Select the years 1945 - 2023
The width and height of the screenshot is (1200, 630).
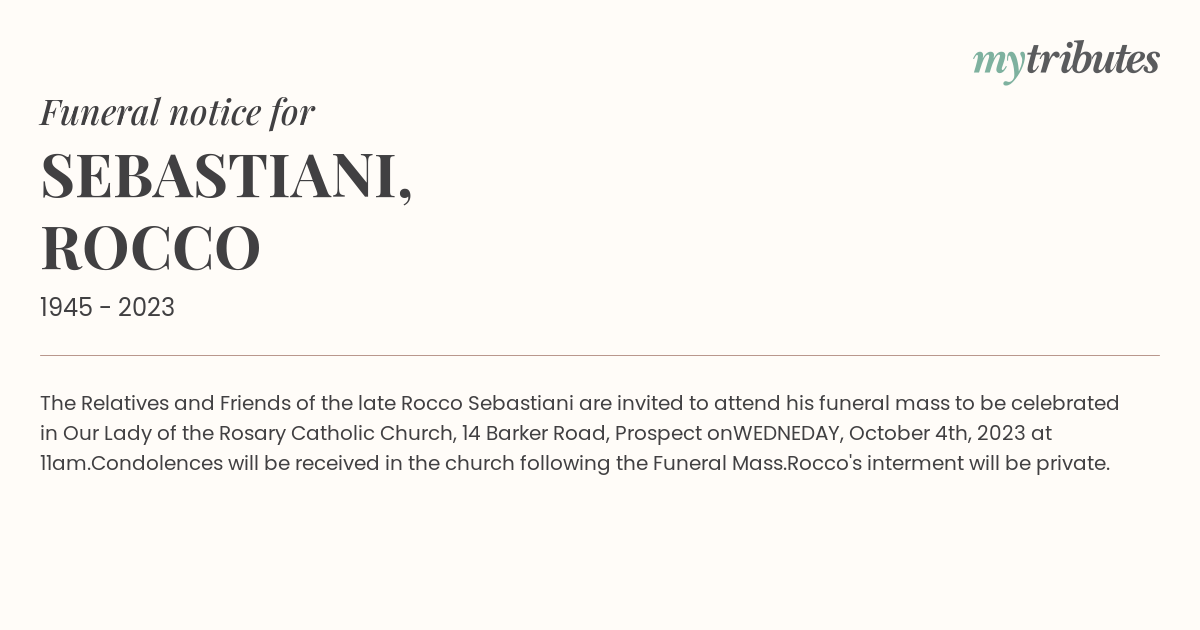[107, 308]
